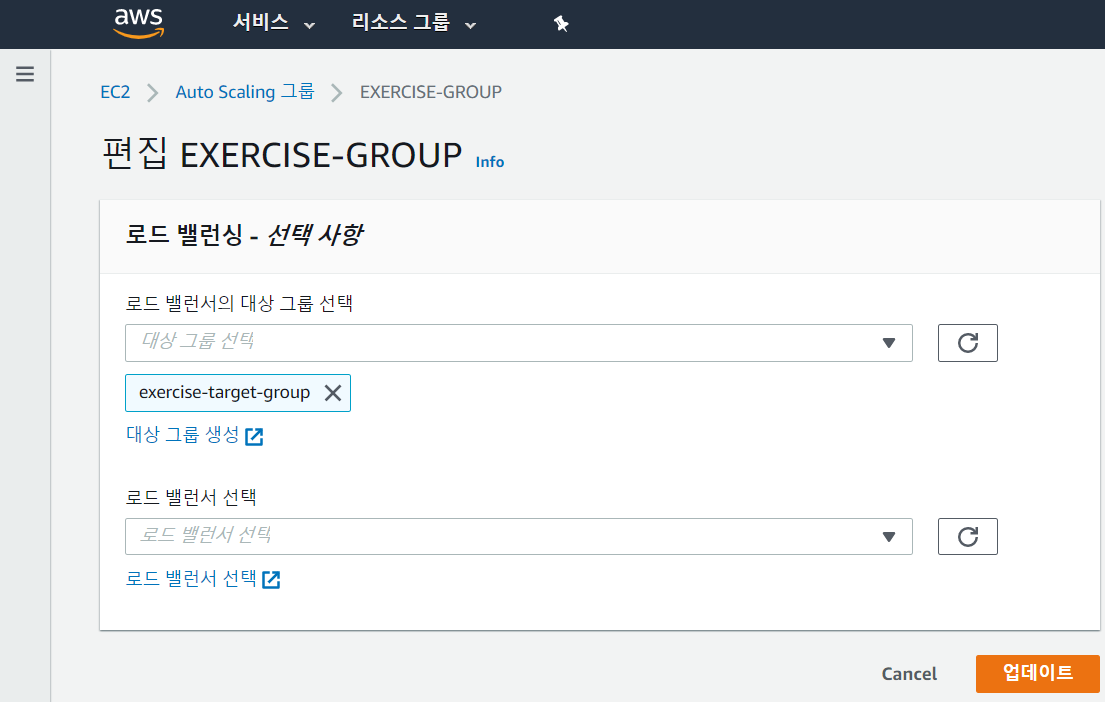Remove the exercise-target-group tag
Image resolution: width=1105 pixels, height=702 pixels.
[x=333, y=393]
